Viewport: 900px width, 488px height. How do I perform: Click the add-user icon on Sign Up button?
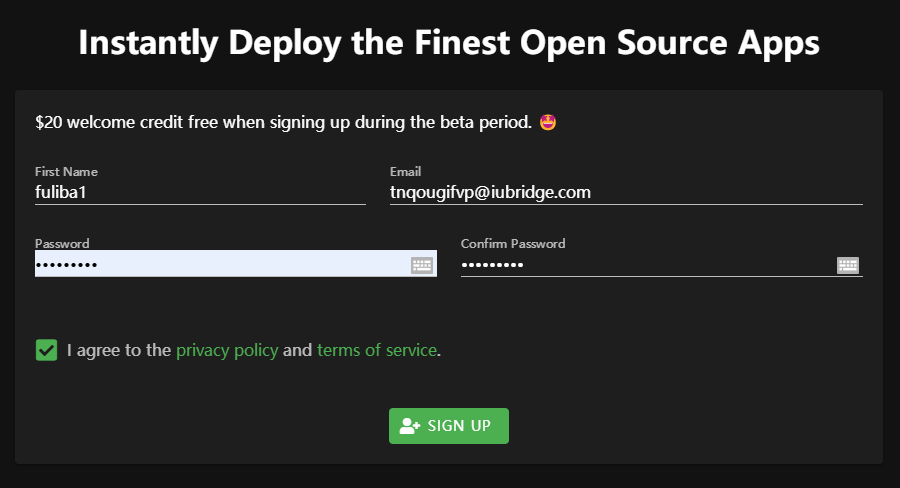click(410, 426)
